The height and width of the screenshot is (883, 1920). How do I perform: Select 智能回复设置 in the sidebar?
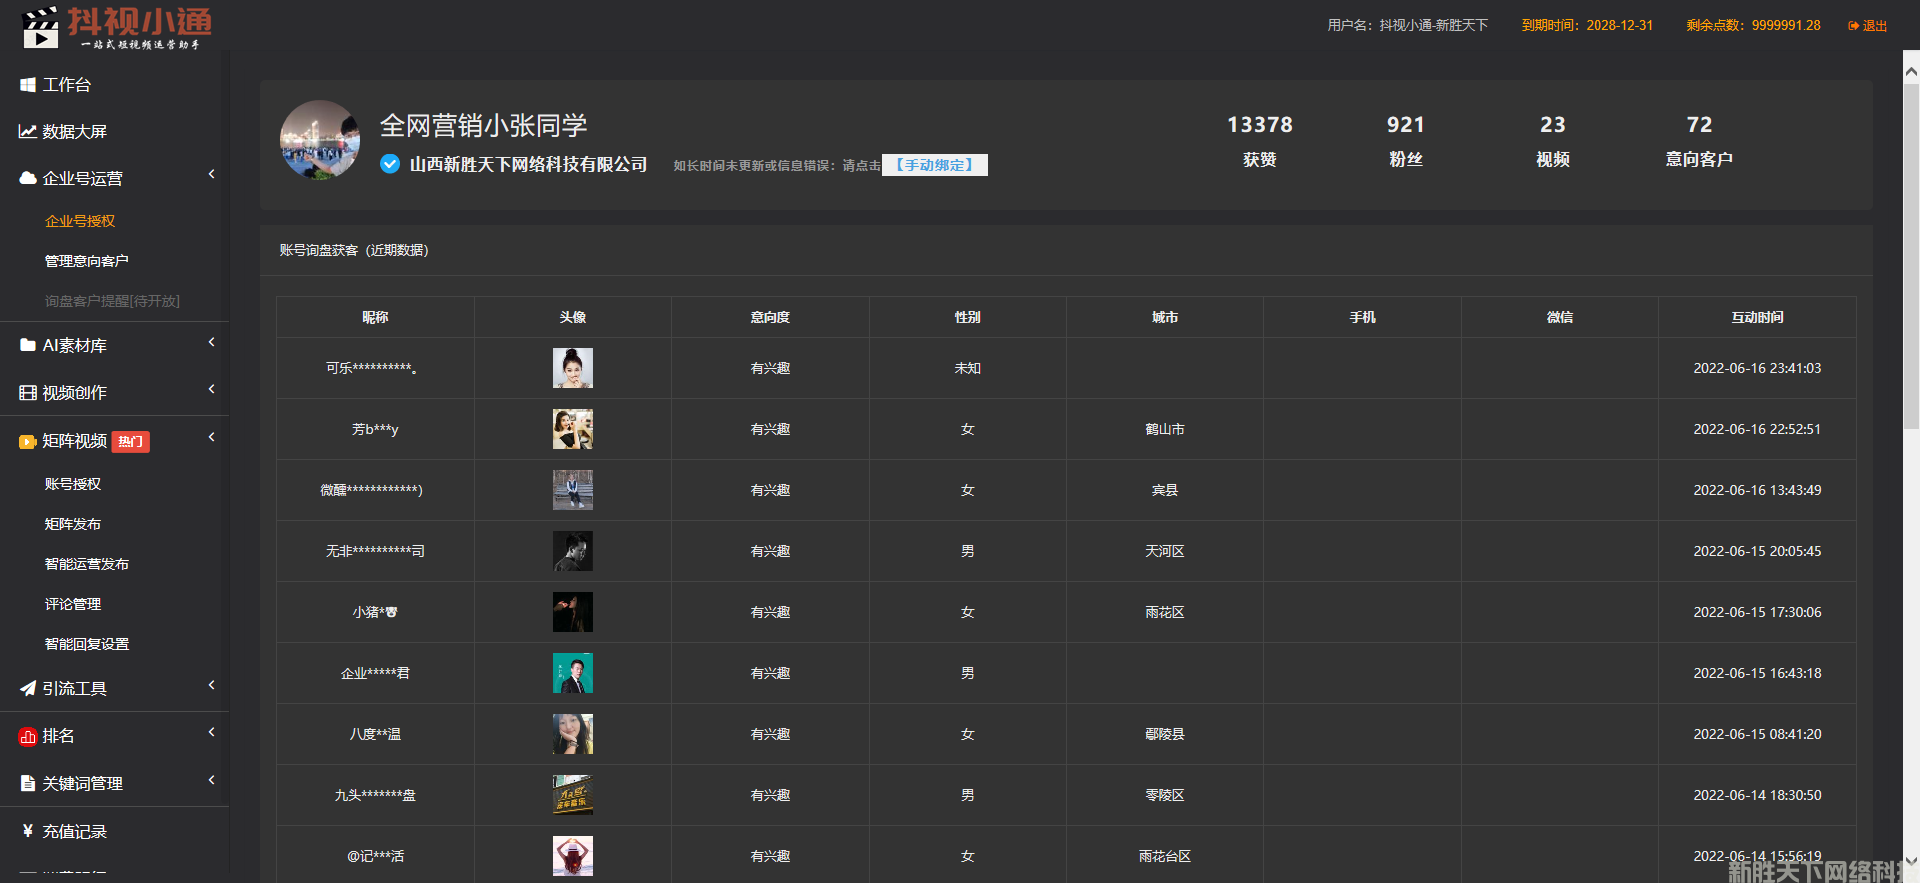click(87, 644)
